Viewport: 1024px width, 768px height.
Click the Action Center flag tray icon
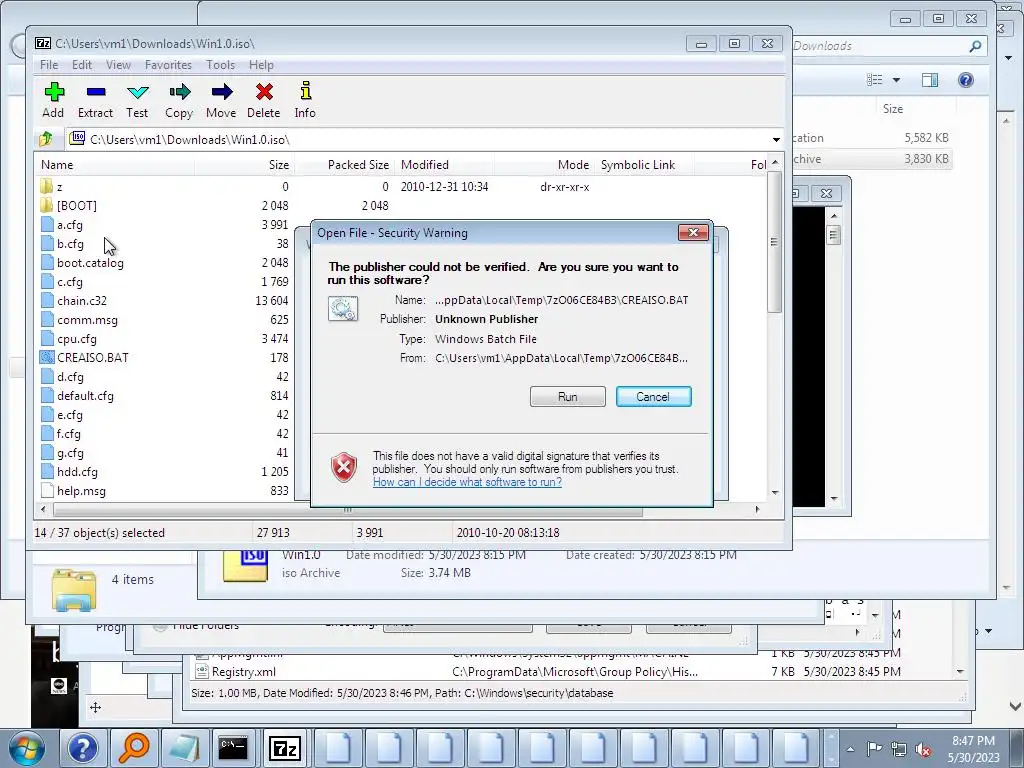[x=874, y=749]
